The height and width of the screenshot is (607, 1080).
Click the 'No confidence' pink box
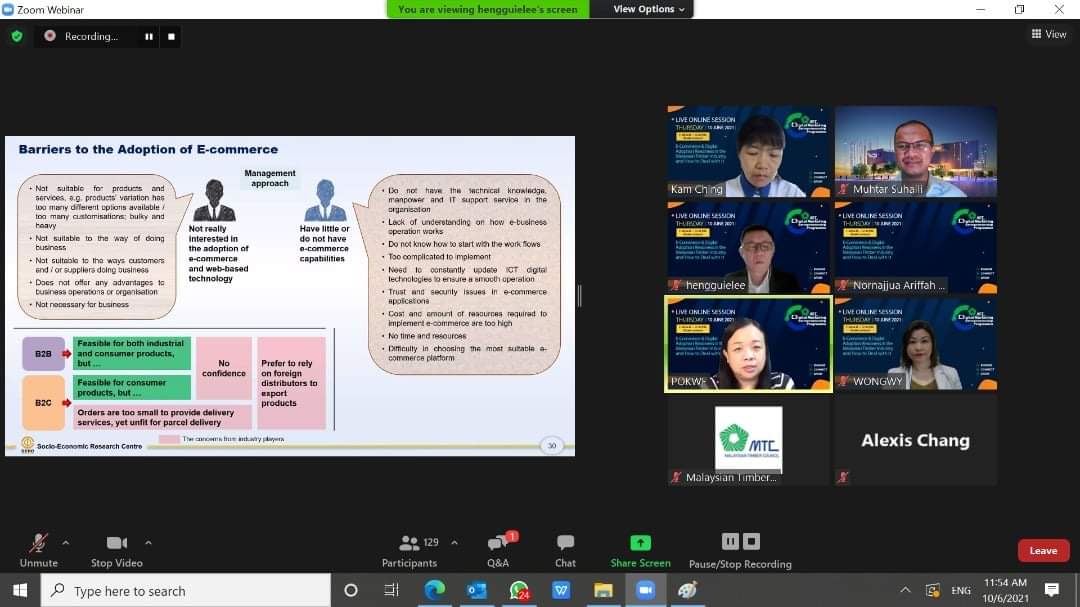224,368
